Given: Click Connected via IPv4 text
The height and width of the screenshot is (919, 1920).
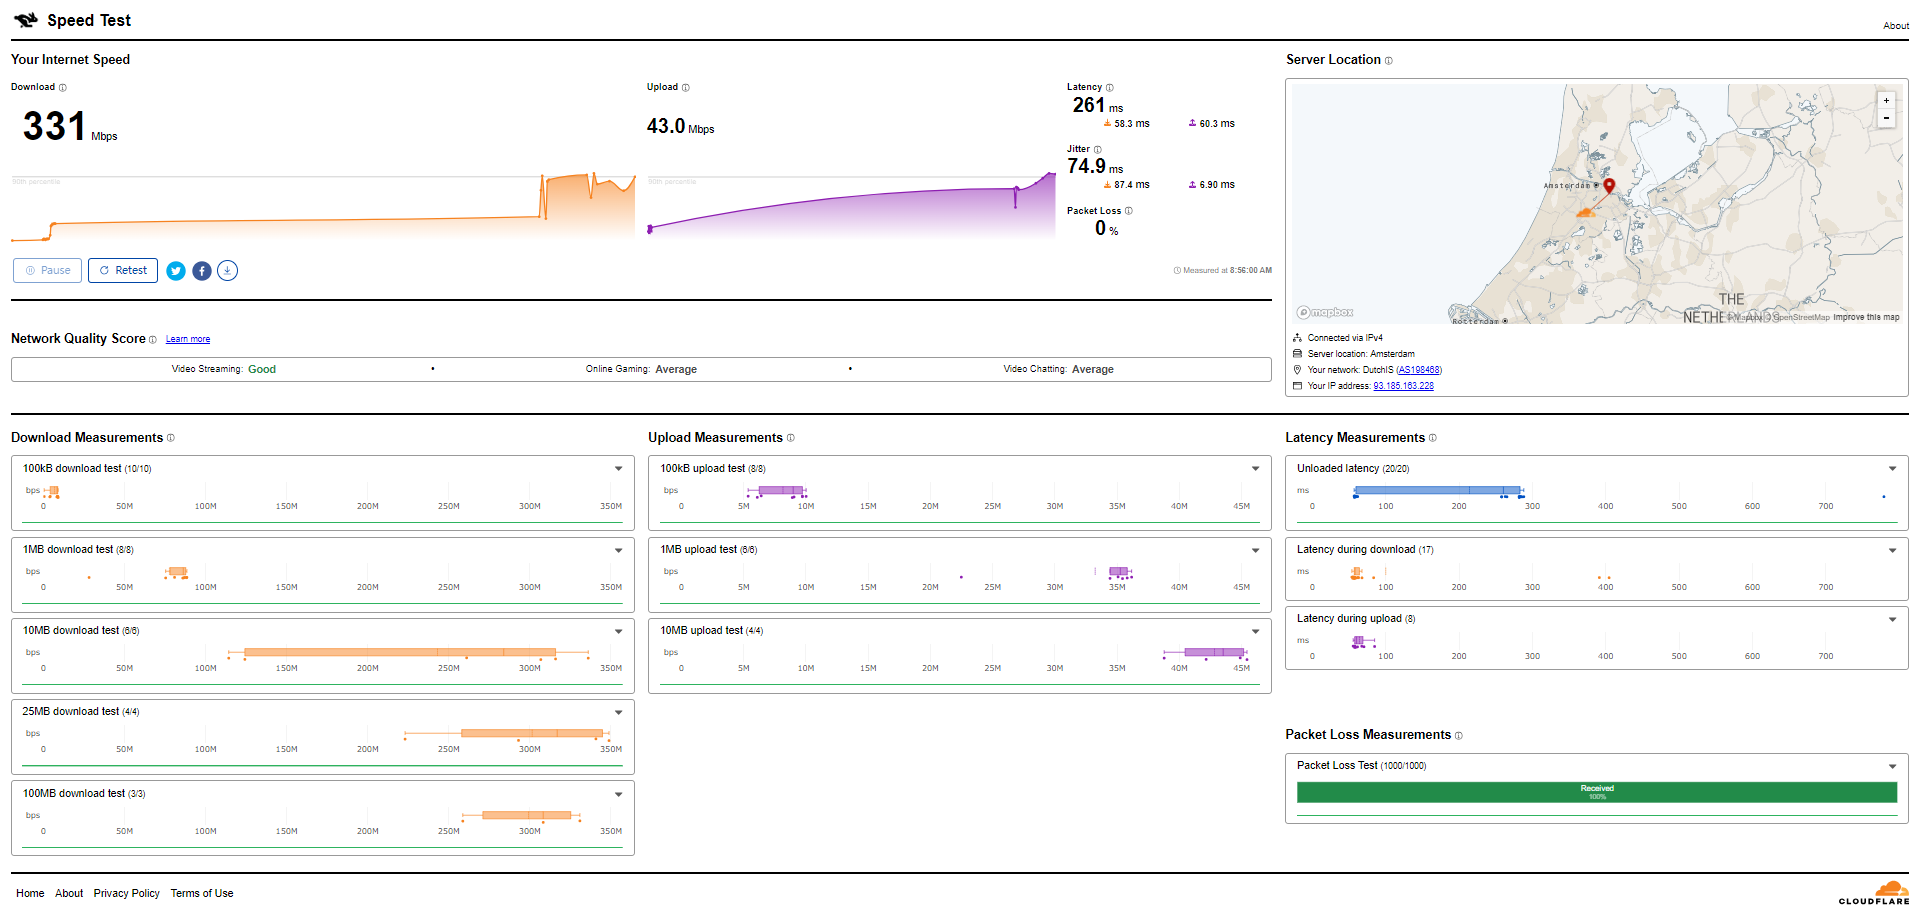Looking at the screenshot, I should point(1345,338).
